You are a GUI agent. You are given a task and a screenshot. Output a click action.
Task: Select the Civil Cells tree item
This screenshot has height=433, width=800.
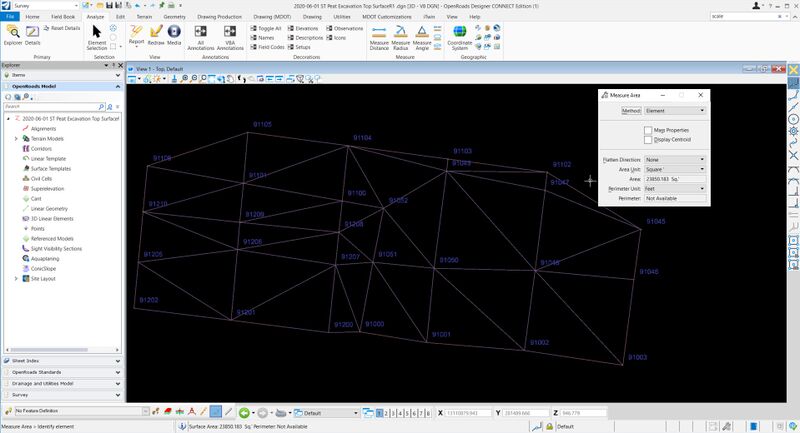[41, 179]
